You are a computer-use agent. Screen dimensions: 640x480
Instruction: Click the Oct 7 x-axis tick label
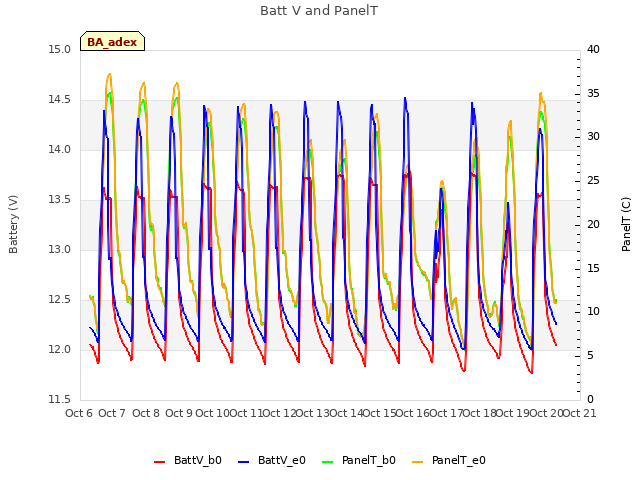click(112, 413)
